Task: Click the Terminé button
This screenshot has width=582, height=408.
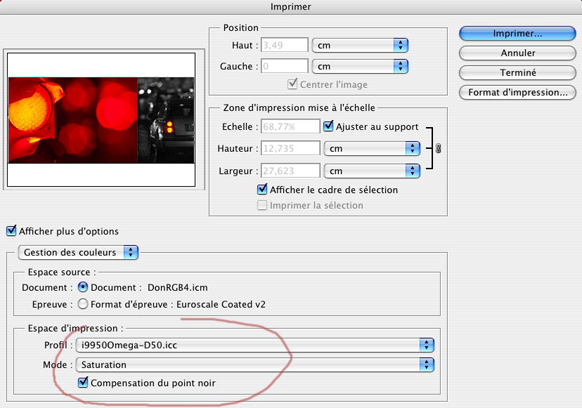Action: pyautogui.click(x=517, y=73)
